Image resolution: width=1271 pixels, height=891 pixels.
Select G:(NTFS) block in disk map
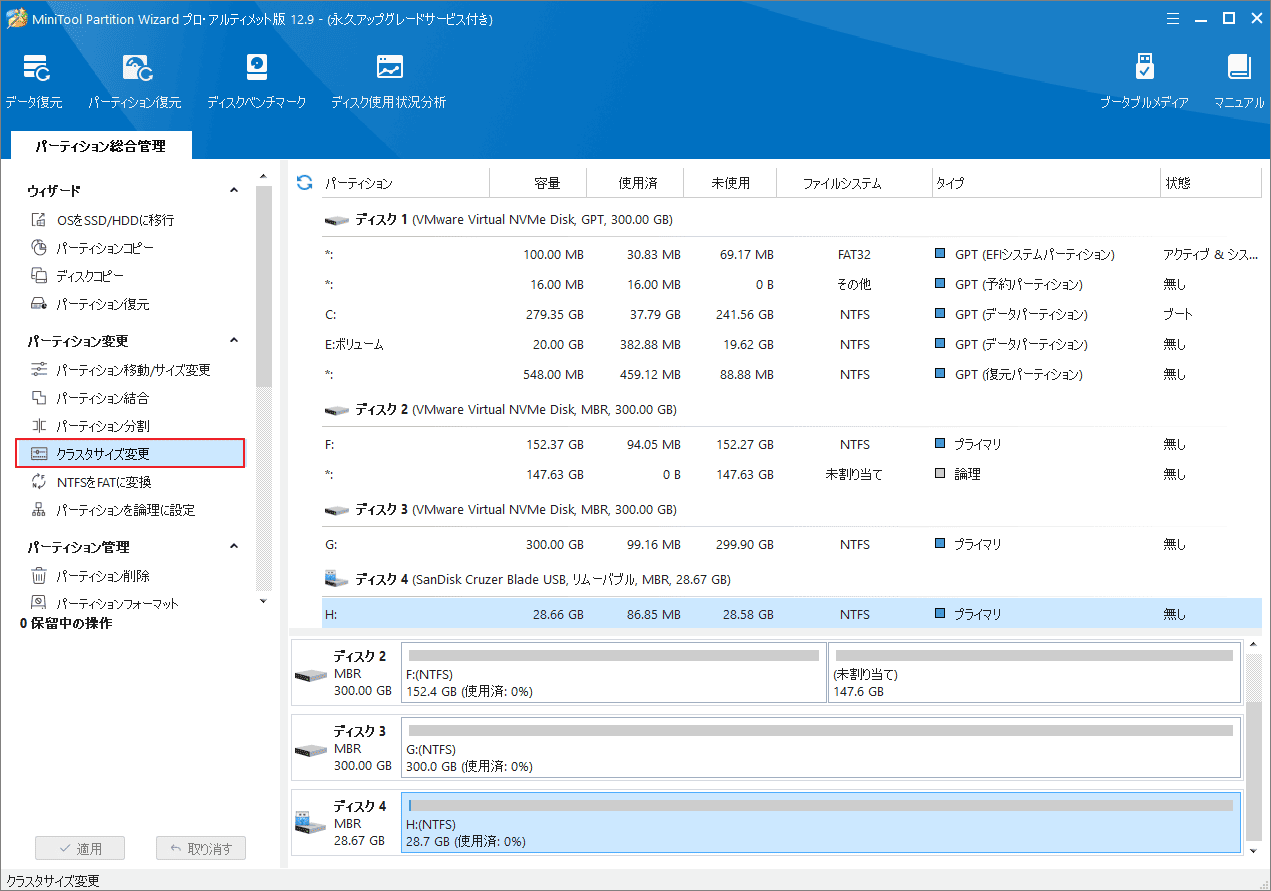click(x=820, y=748)
